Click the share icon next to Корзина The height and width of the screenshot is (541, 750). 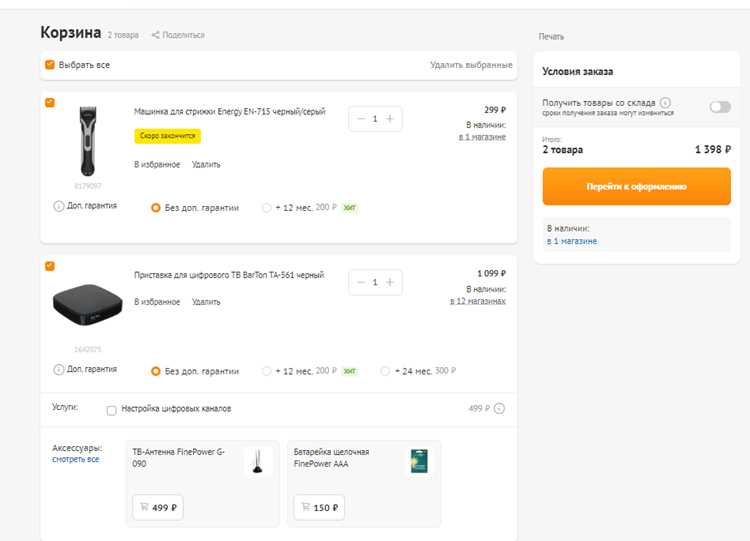tap(155, 35)
